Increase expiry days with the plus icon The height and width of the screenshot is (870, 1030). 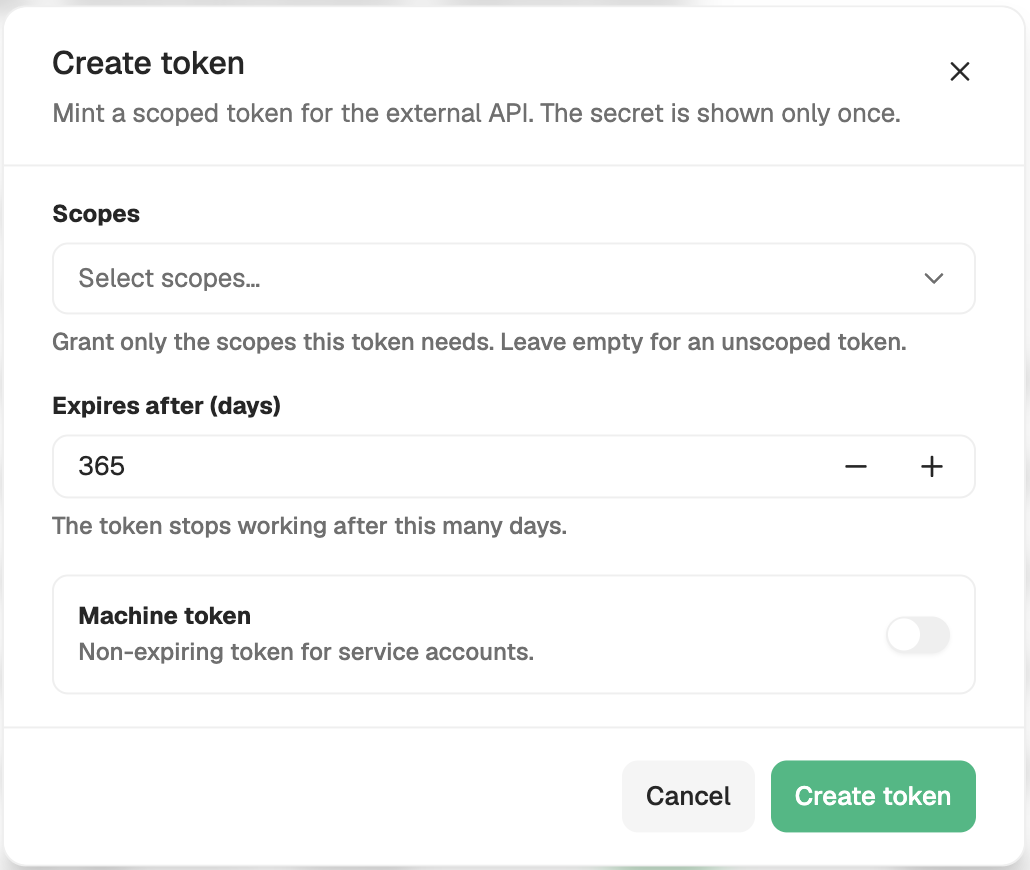coord(931,467)
